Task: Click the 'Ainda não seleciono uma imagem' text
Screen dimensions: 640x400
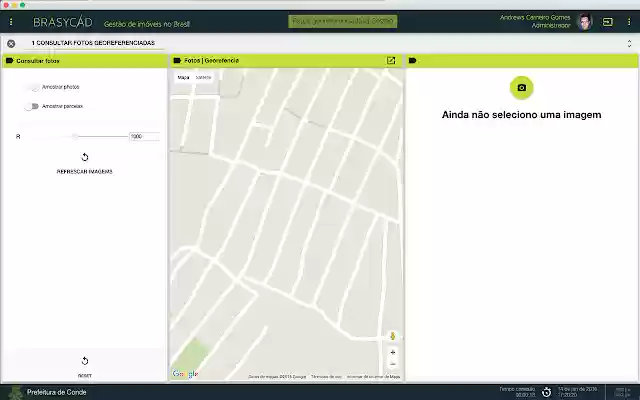Action: point(521,115)
